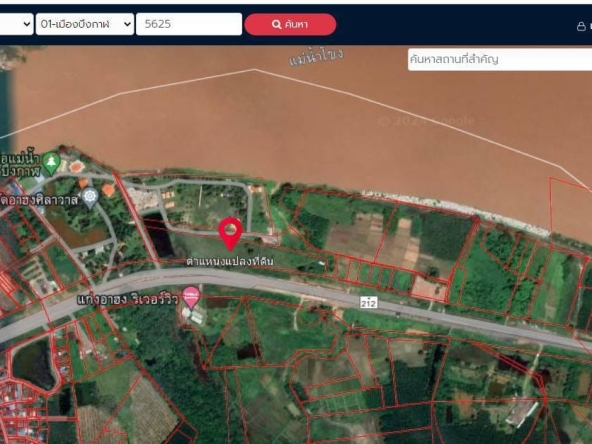Click the ตำแหน่งแปลงที่ดิน label under the pin
The height and width of the screenshot is (444, 592).
tap(230, 261)
